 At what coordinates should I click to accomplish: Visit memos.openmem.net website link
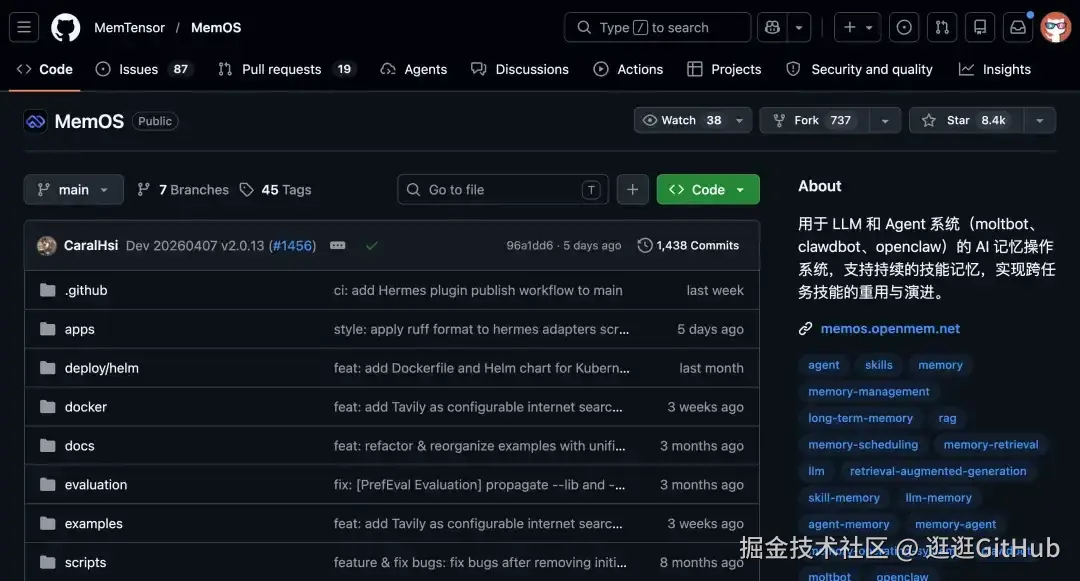tap(890, 328)
